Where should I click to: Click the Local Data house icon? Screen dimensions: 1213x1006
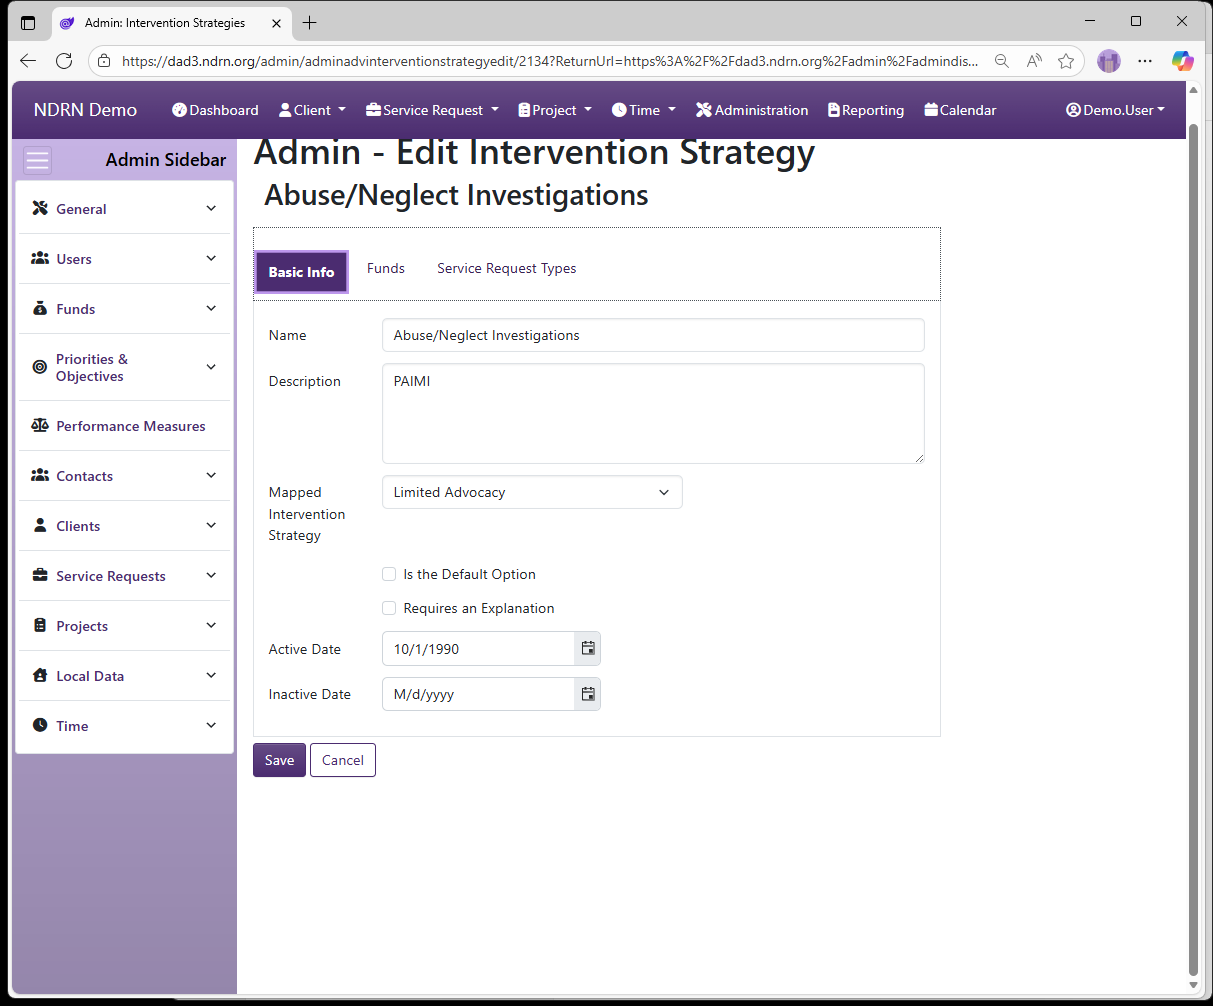click(x=40, y=676)
